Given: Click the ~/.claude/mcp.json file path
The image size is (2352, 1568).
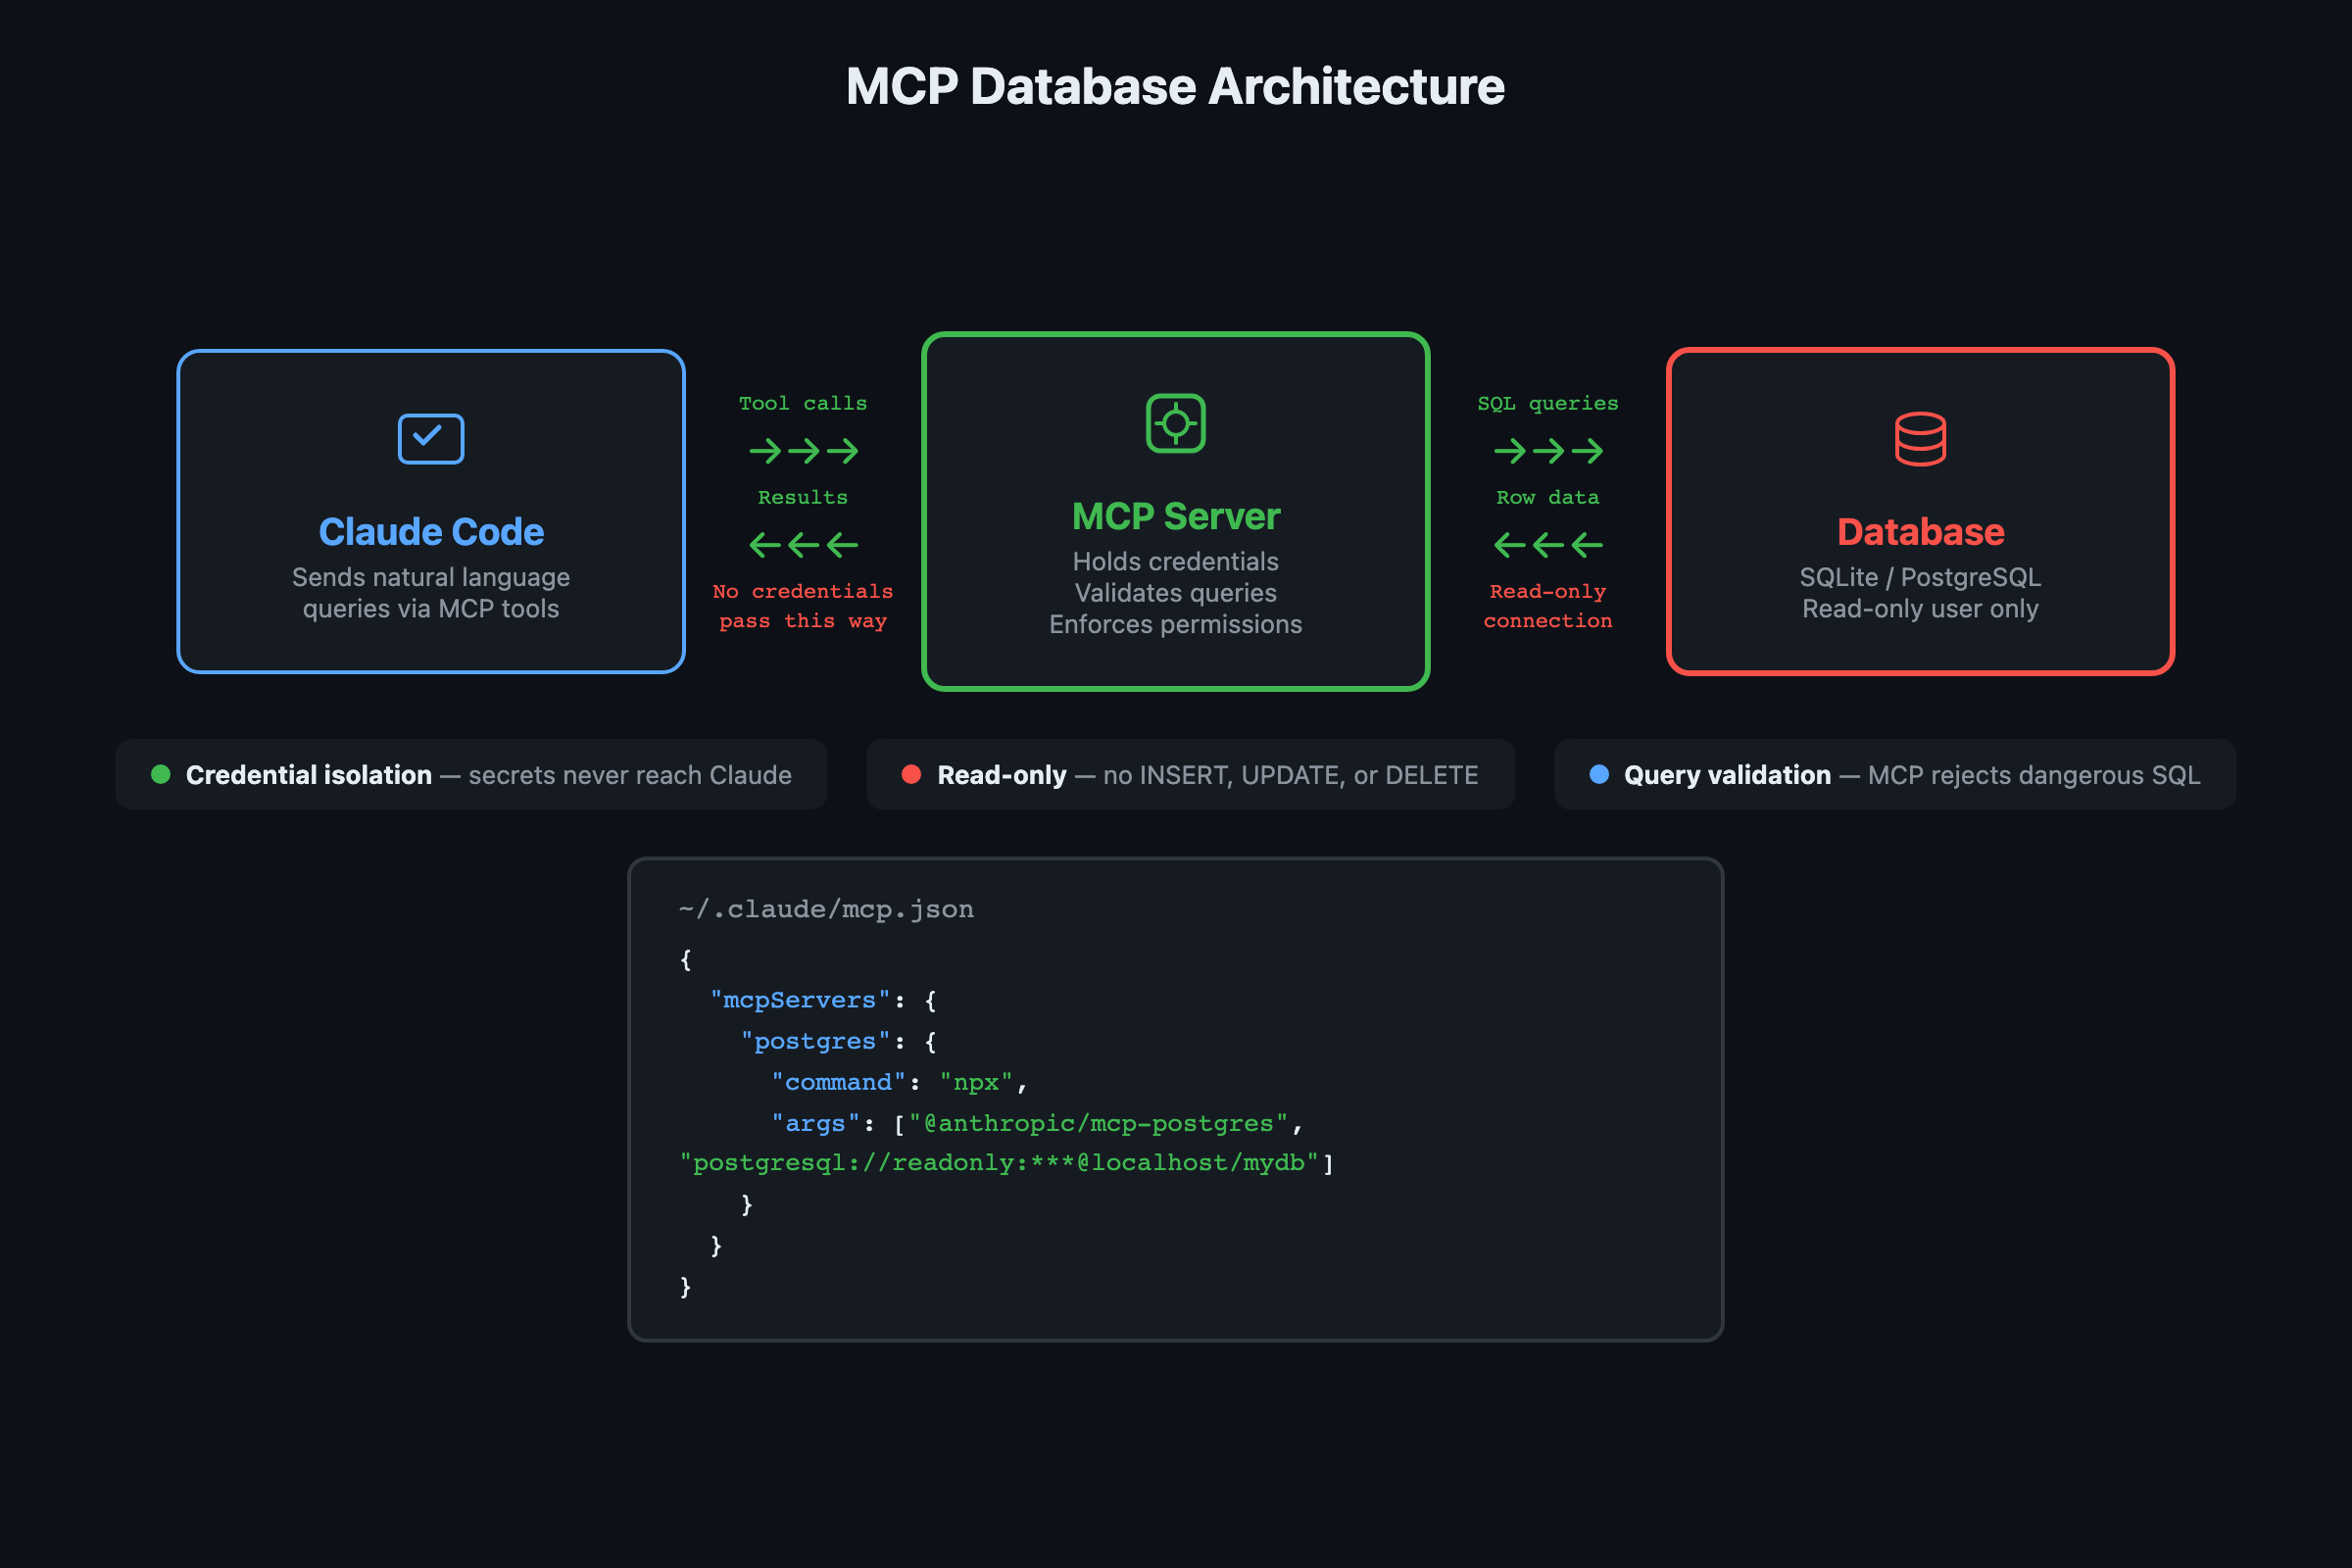Looking at the screenshot, I should coord(826,909).
